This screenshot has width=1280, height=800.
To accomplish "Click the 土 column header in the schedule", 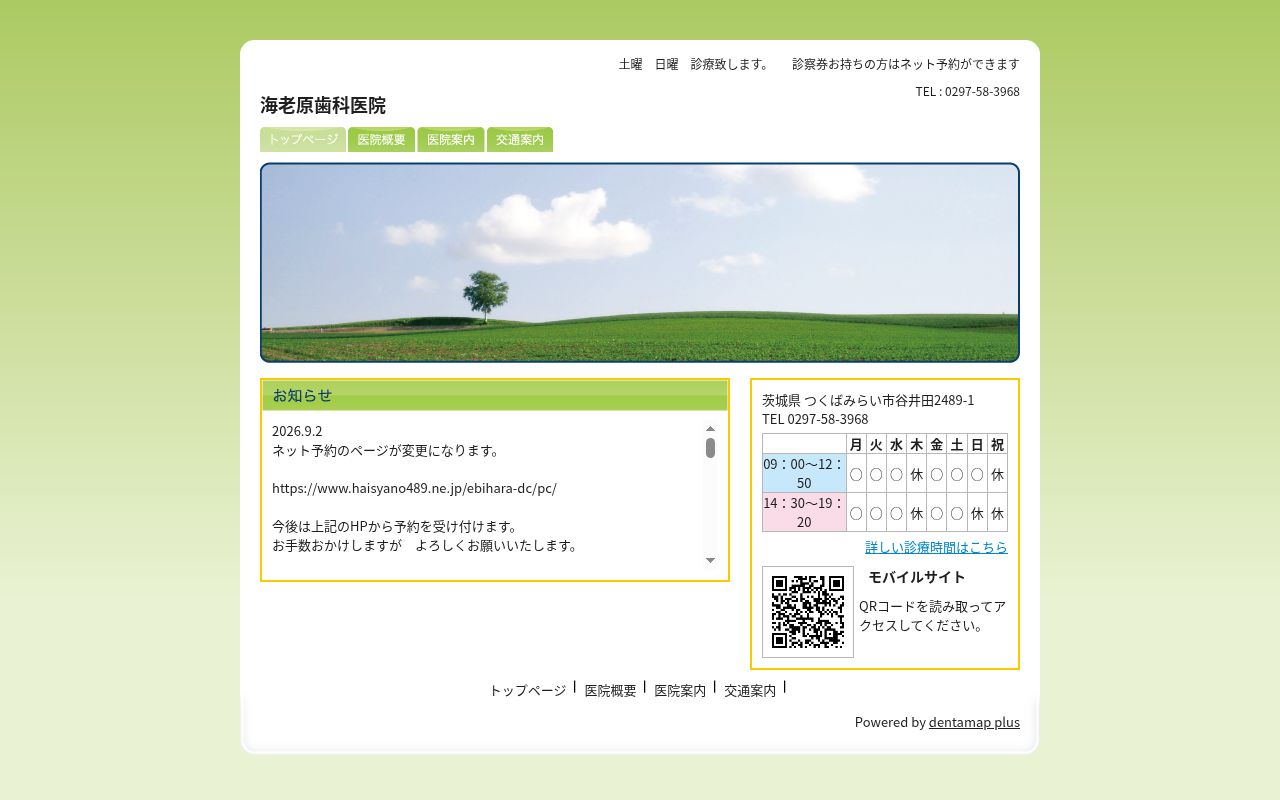I will click(x=957, y=444).
